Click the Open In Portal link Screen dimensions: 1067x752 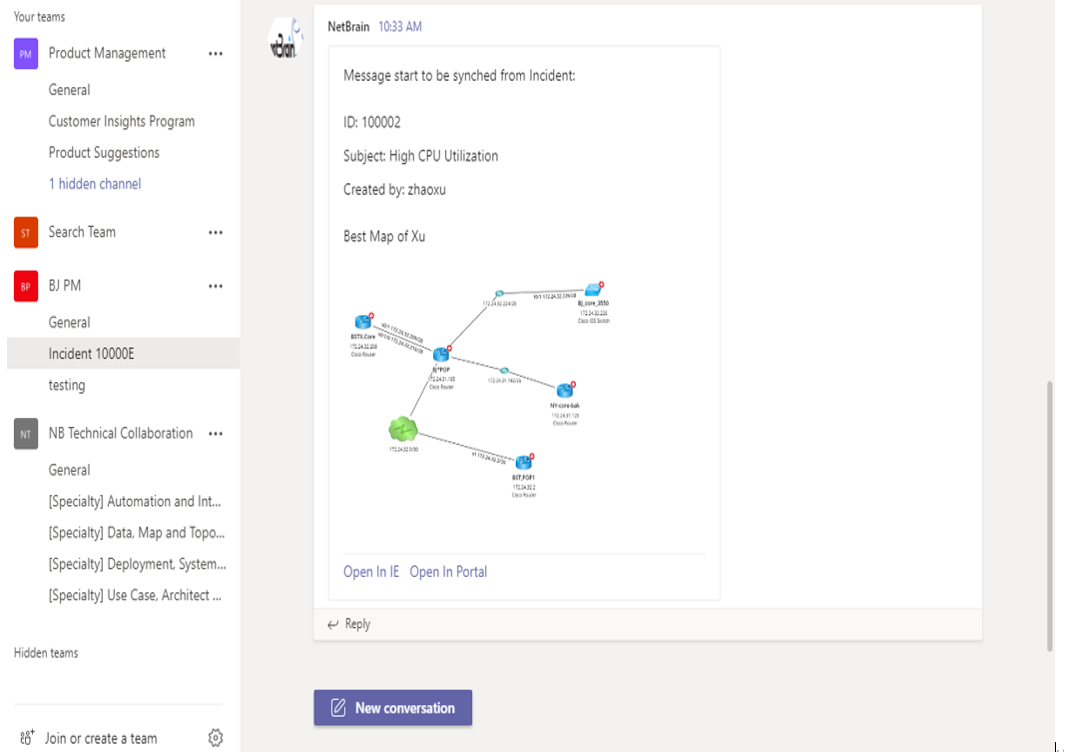point(448,572)
